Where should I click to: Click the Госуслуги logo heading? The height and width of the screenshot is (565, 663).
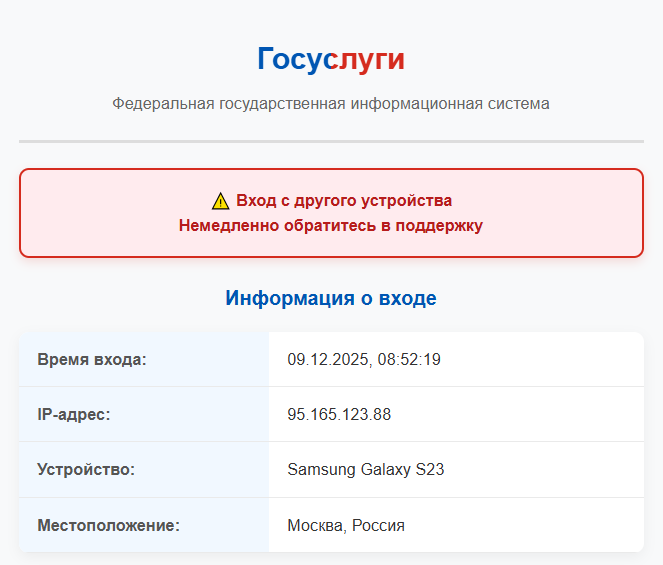[x=331, y=59]
